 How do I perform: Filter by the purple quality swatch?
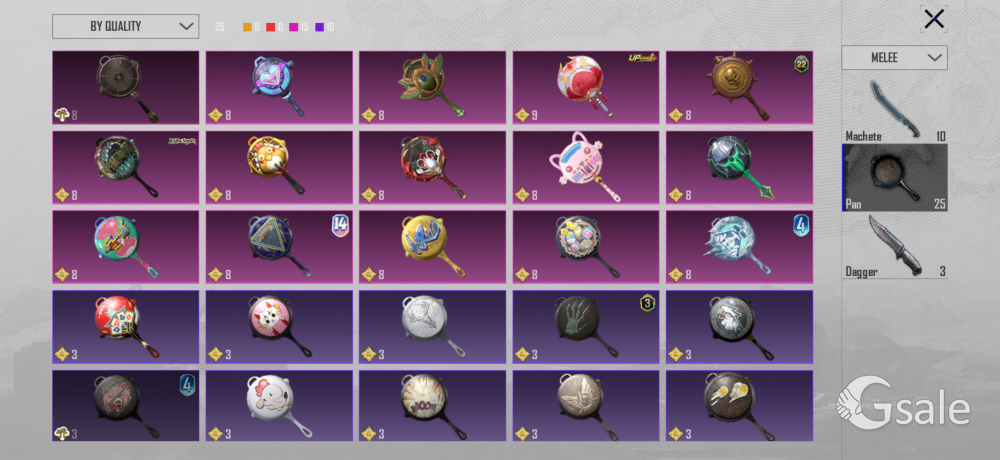[320, 27]
